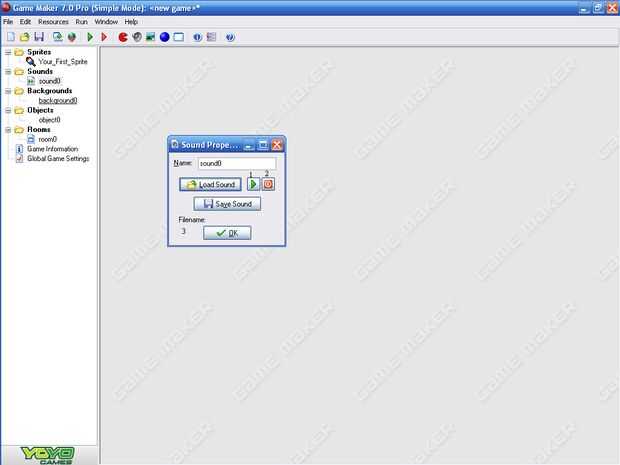This screenshot has width=620, height=465.
Task: Minimize the Sound Properties dialog
Action: 249,145
